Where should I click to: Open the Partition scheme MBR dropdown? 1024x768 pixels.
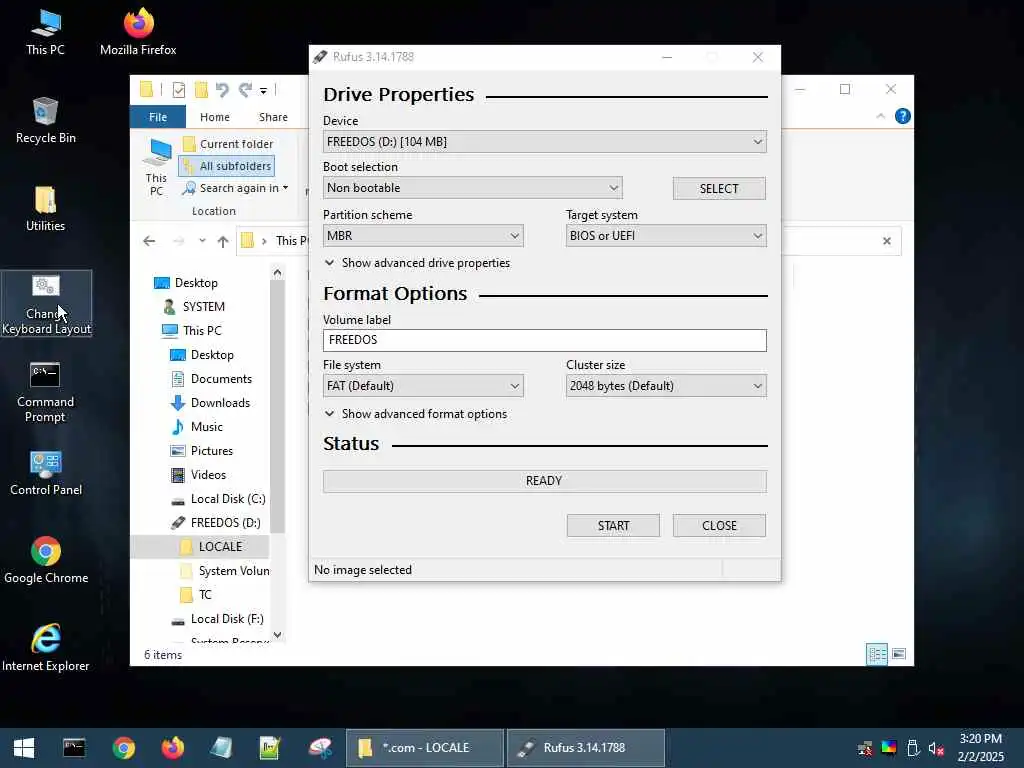[423, 236]
